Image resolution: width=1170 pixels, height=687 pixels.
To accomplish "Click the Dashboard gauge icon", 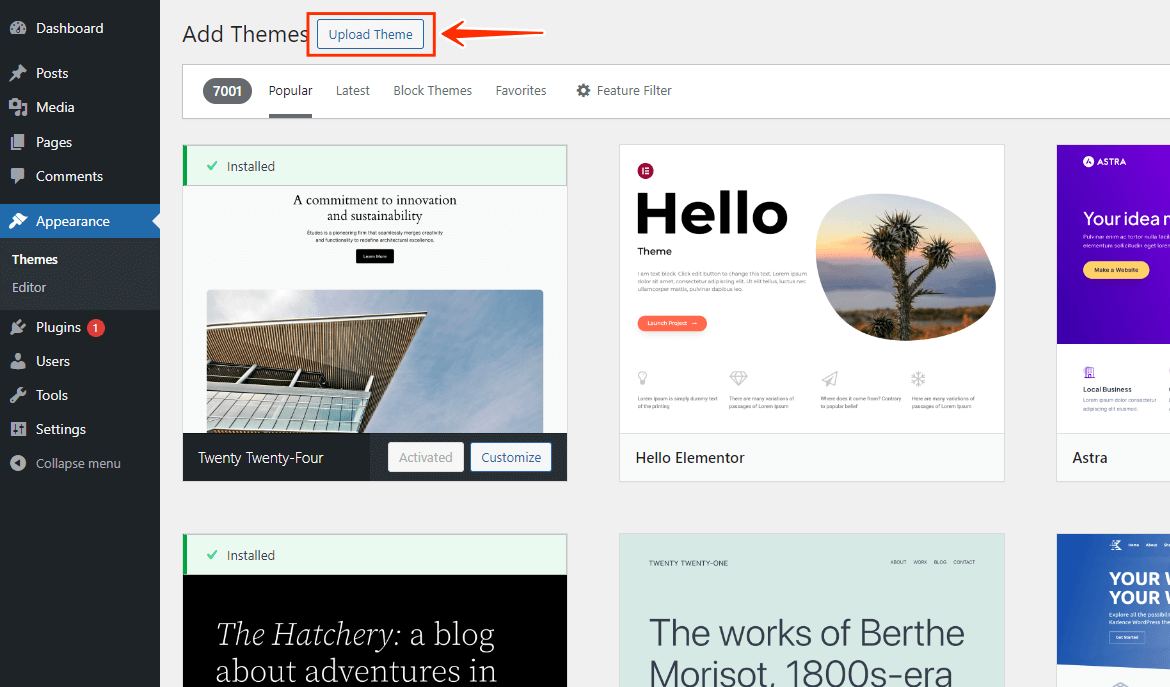I will coord(19,28).
